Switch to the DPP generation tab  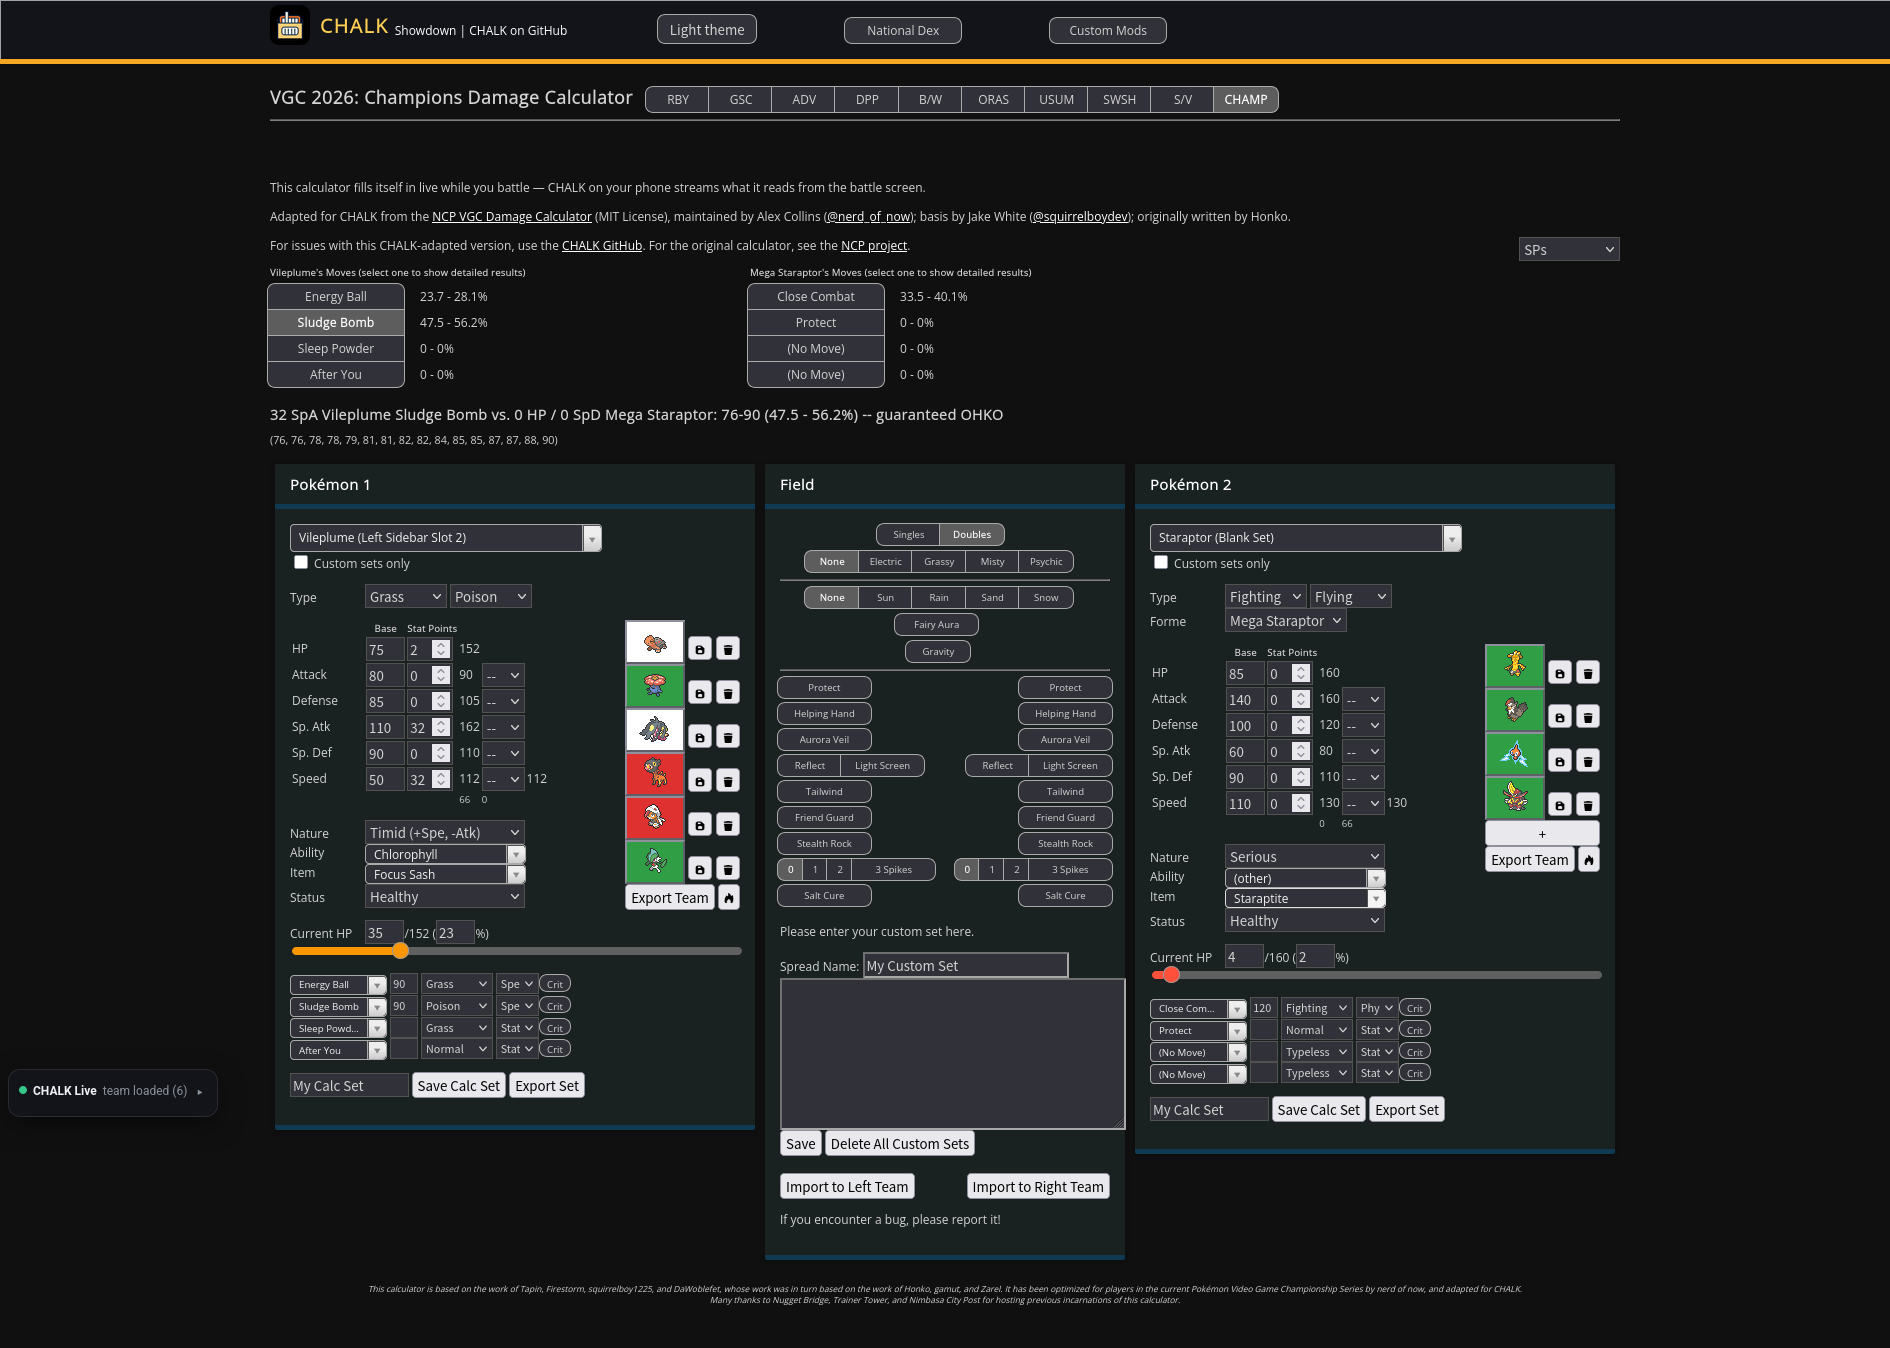(x=867, y=100)
